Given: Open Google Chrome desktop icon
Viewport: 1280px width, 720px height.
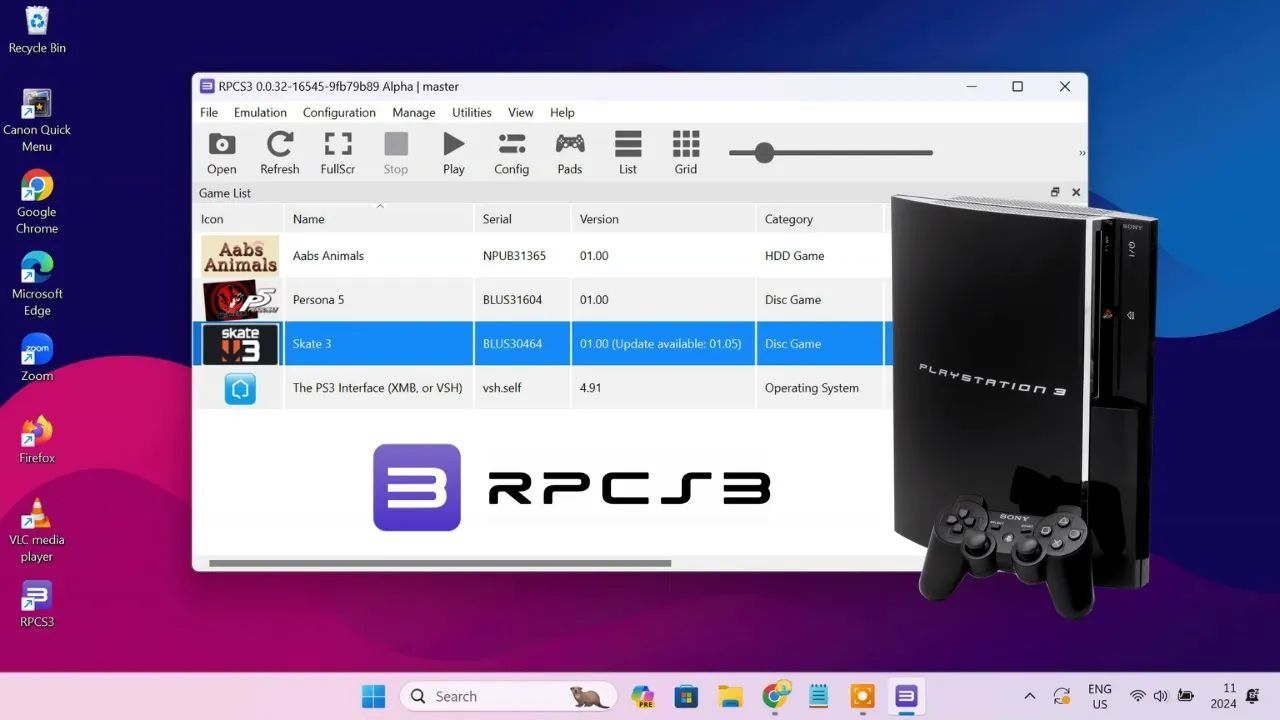Looking at the screenshot, I should pos(37,203).
